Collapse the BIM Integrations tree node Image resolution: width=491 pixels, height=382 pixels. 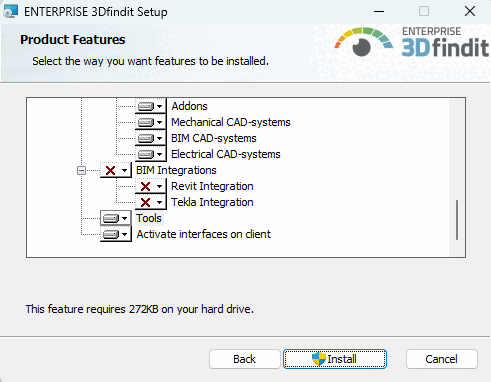pos(81,171)
